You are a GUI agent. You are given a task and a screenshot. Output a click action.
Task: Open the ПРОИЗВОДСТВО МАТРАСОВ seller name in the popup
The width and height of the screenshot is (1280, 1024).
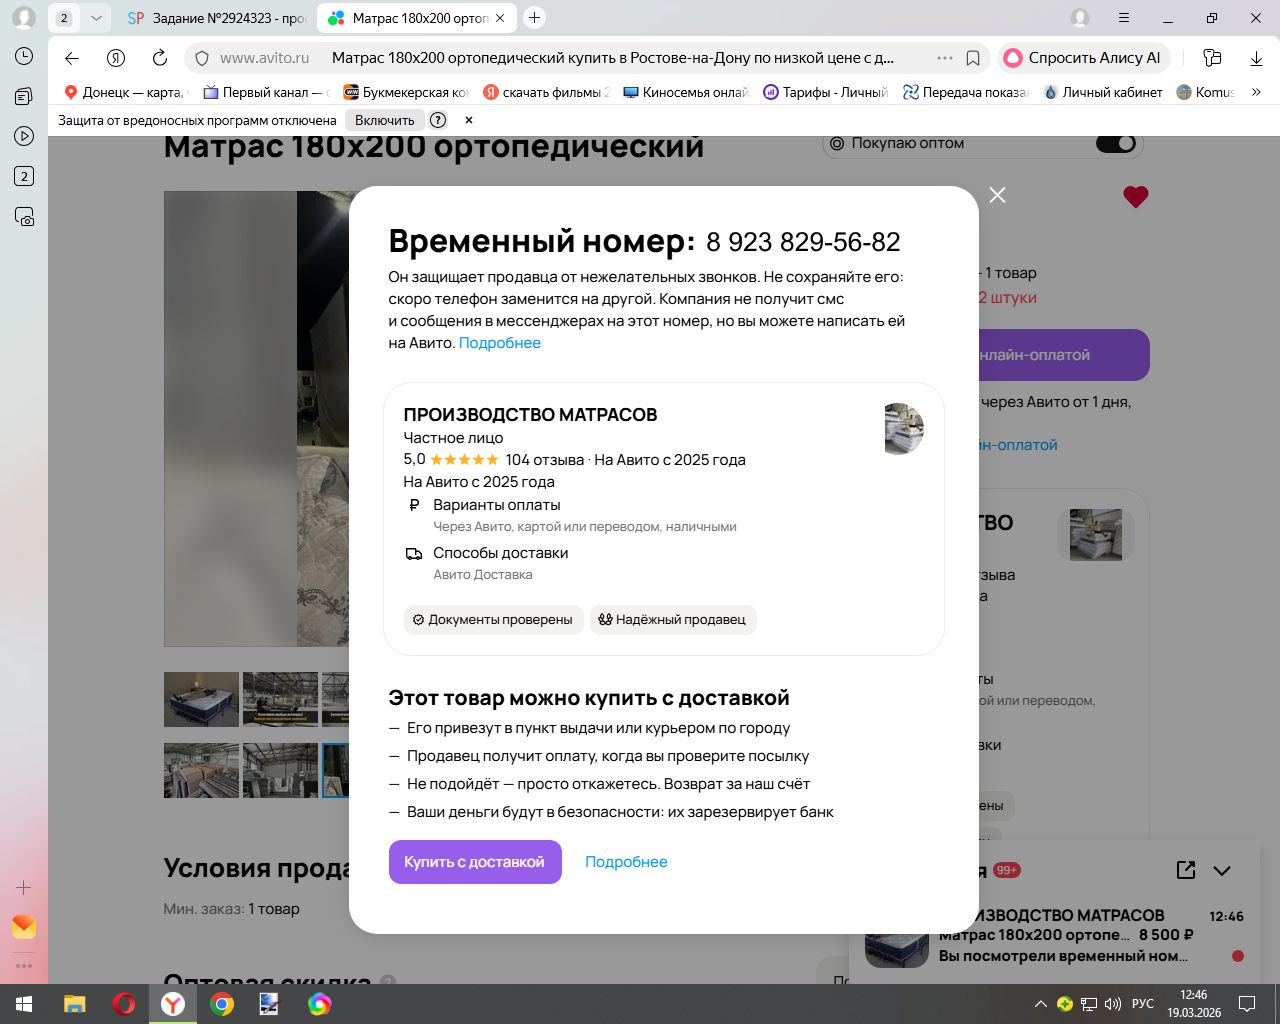click(530, 415)
